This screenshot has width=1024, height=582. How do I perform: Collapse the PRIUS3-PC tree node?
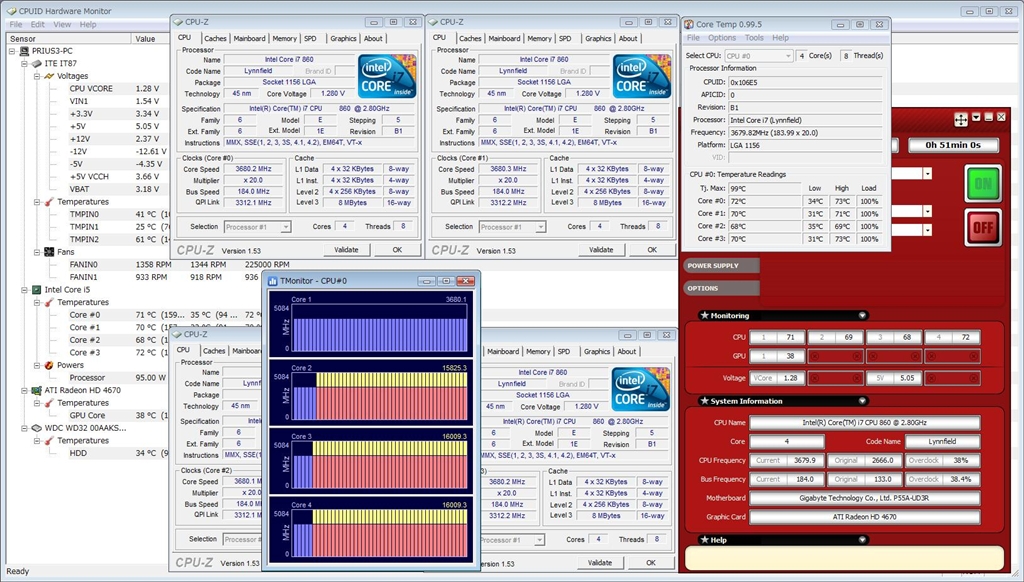coord(12,51)
